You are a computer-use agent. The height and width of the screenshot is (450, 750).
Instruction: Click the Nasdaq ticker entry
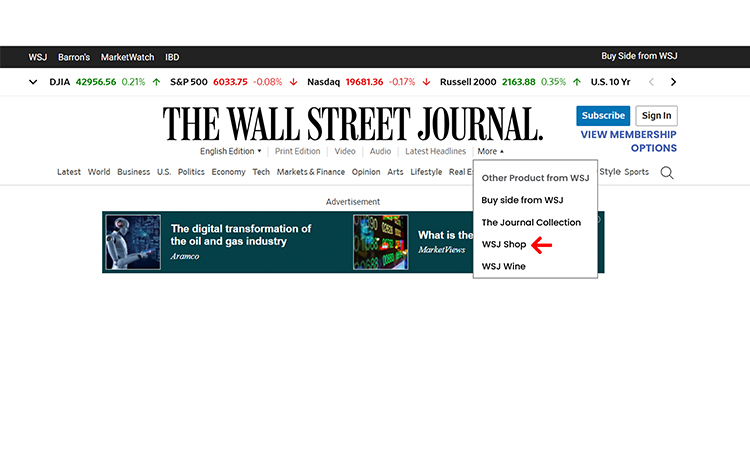(369, 82)
